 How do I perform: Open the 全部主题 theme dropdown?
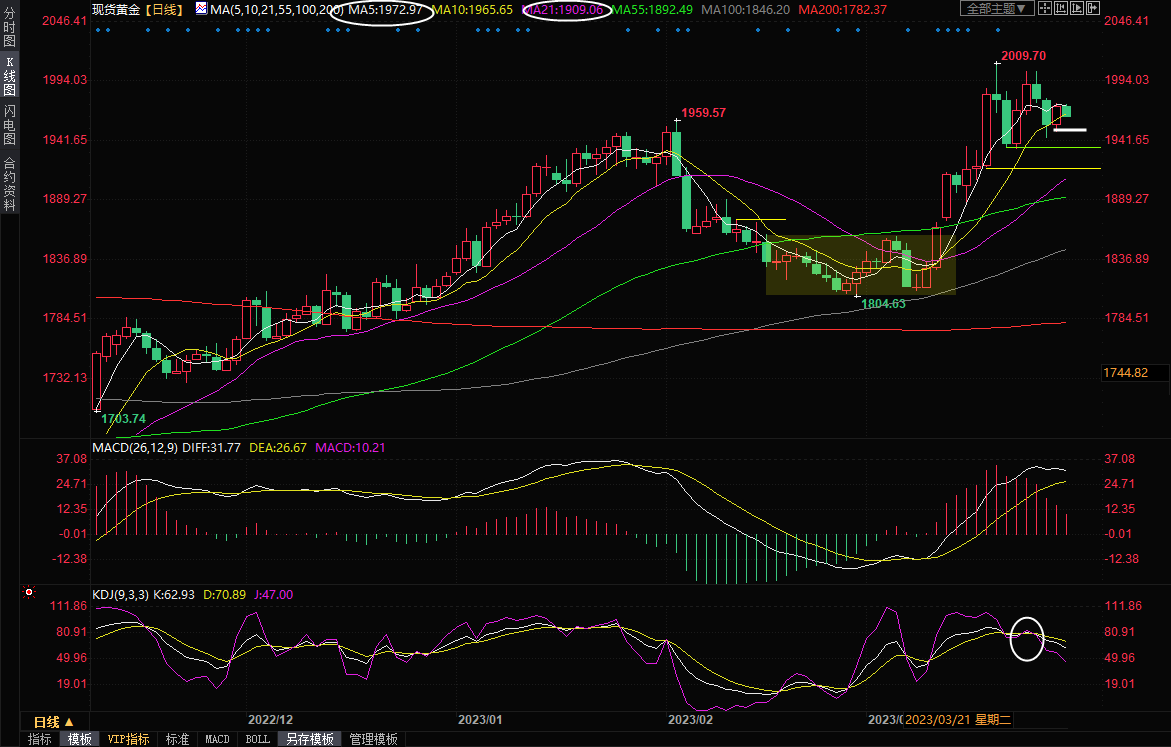coord(994,9)
